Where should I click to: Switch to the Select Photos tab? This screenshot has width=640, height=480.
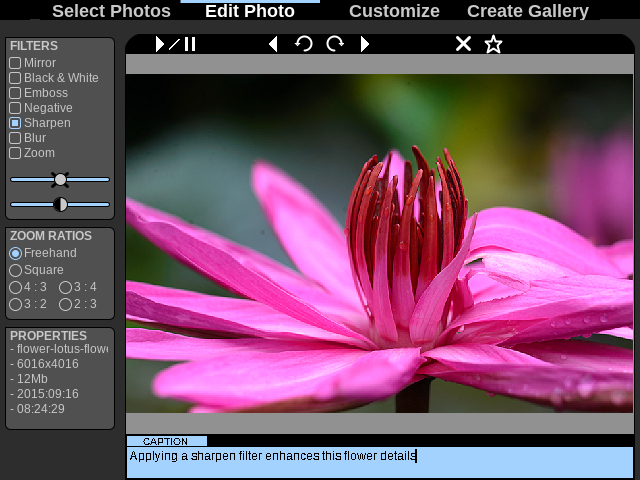(111, 11)
